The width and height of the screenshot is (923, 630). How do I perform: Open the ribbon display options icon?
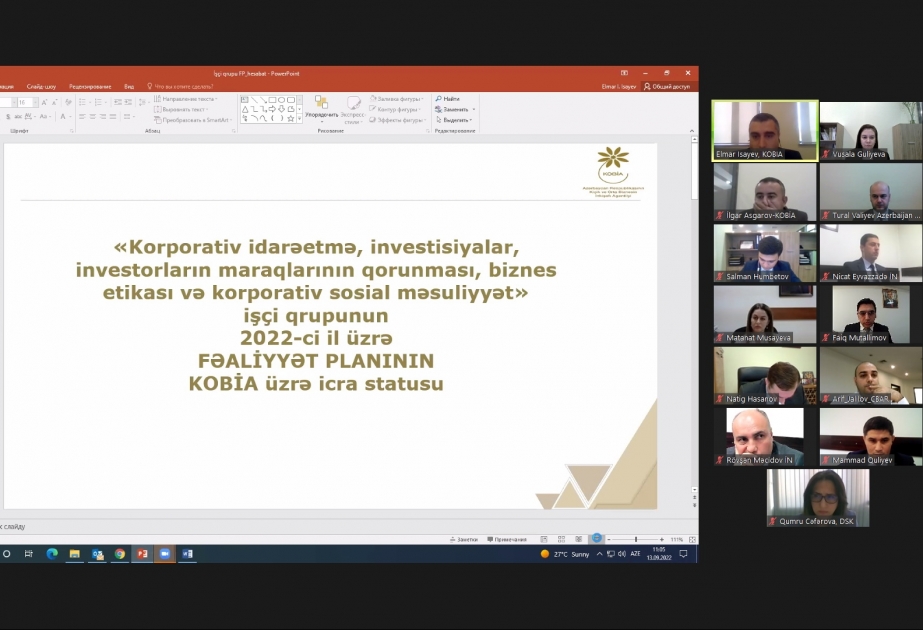pyautogui.click(x=624, y=73)
